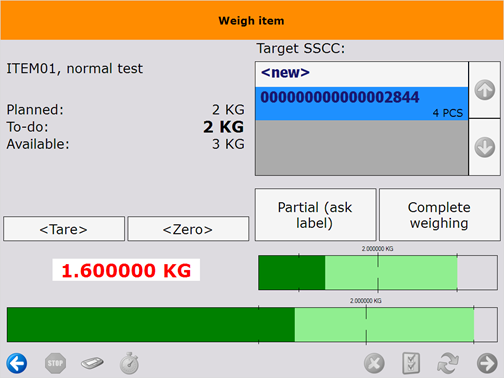Click the Weigh item title bar
Screen dimensions: 504x378
(x=252, y=20)
